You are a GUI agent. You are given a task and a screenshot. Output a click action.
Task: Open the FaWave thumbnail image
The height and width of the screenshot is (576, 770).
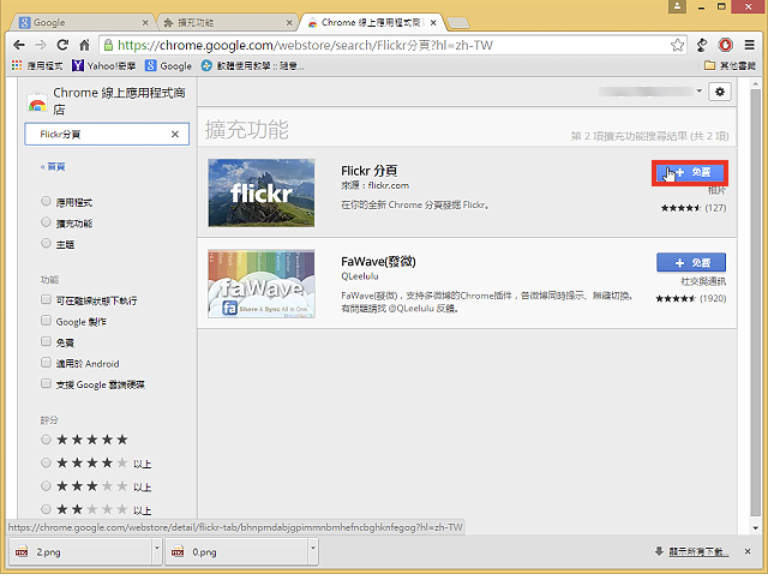tap(261, 284)
